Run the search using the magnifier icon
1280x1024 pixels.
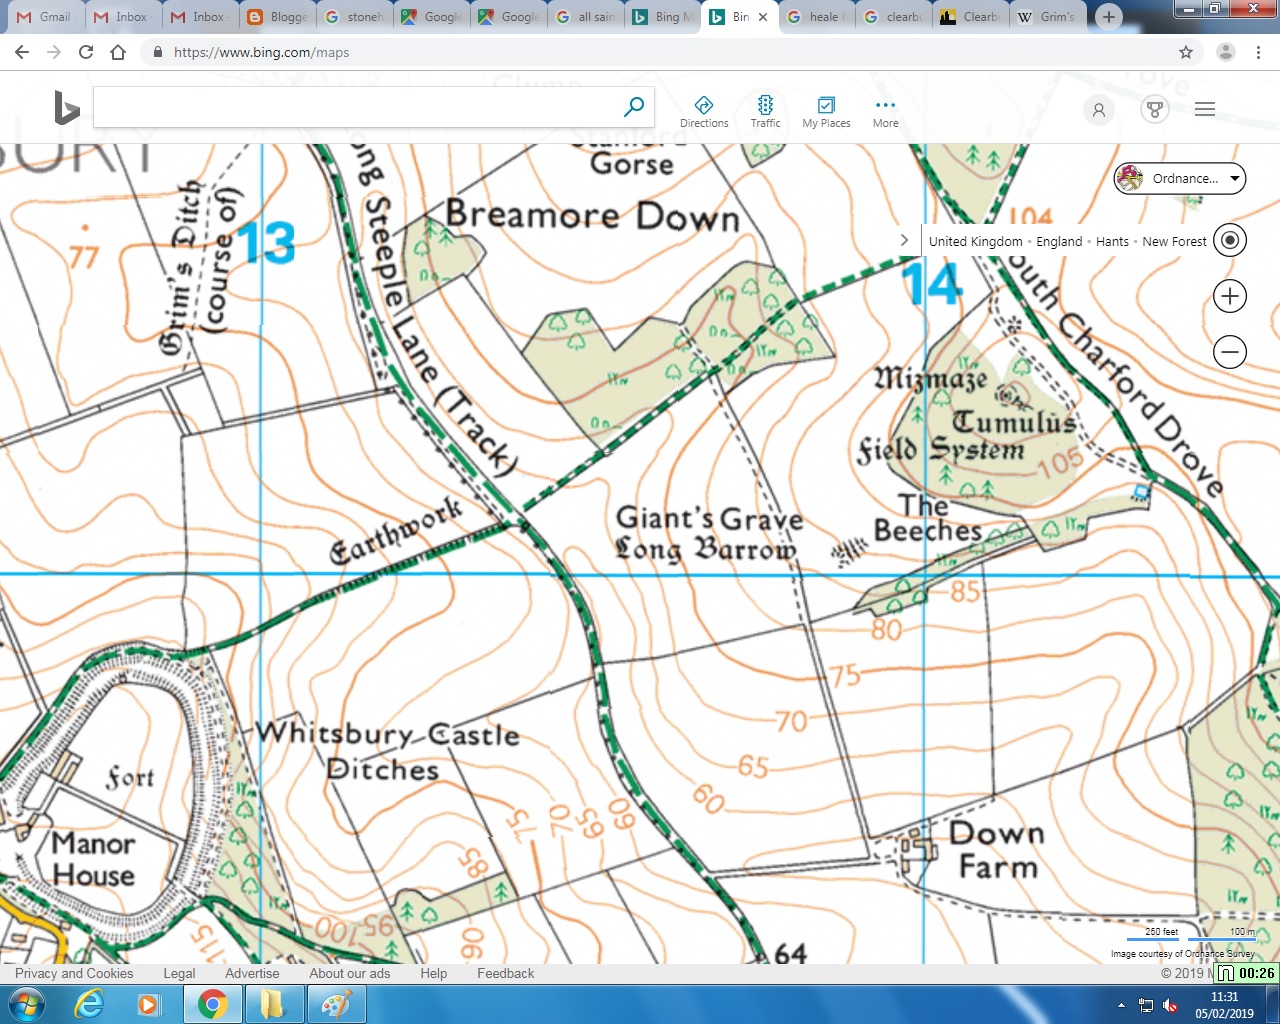coord(634,105)
